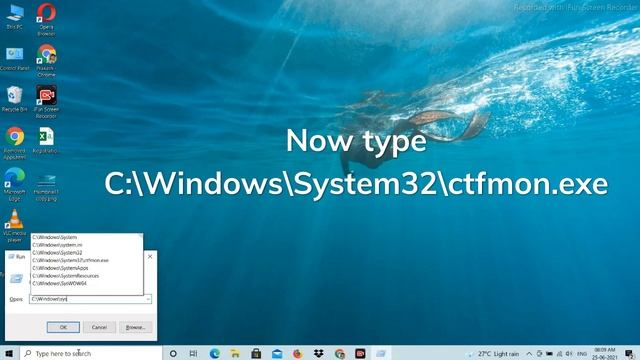Click Browse in the Run dialog
This screenshot has width=640, height=360.
[136, 327]
